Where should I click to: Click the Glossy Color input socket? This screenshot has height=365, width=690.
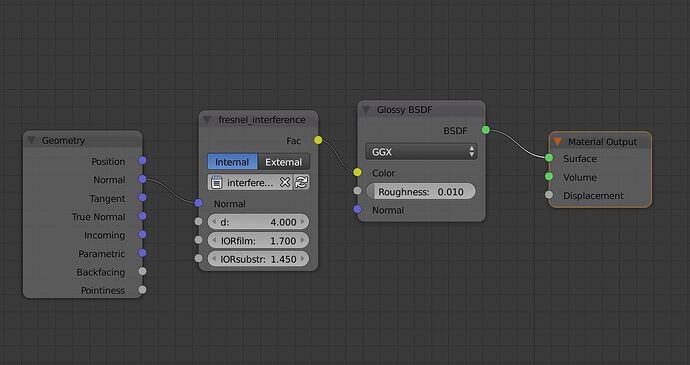pos(357,172)
